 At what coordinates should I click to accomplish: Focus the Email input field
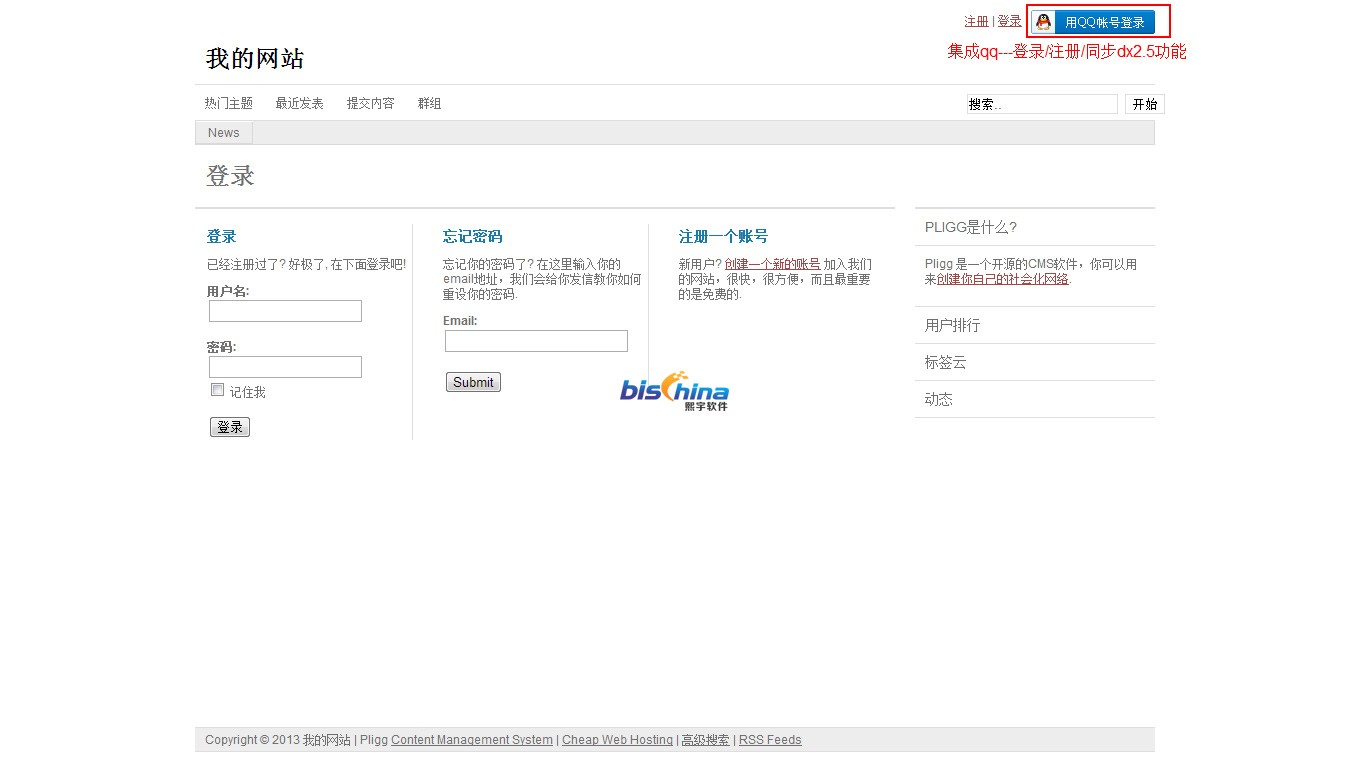[536, 341]
